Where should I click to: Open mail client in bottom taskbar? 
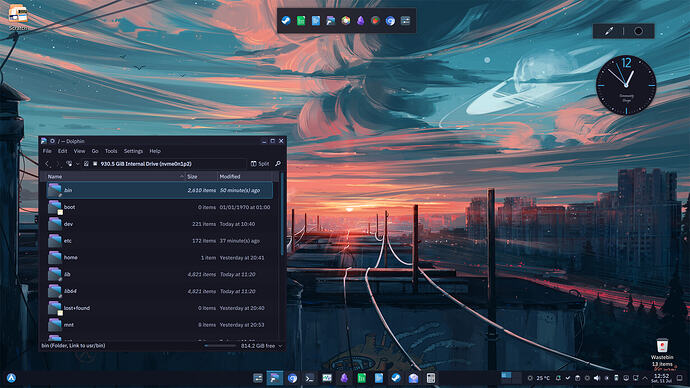[414, 378]
